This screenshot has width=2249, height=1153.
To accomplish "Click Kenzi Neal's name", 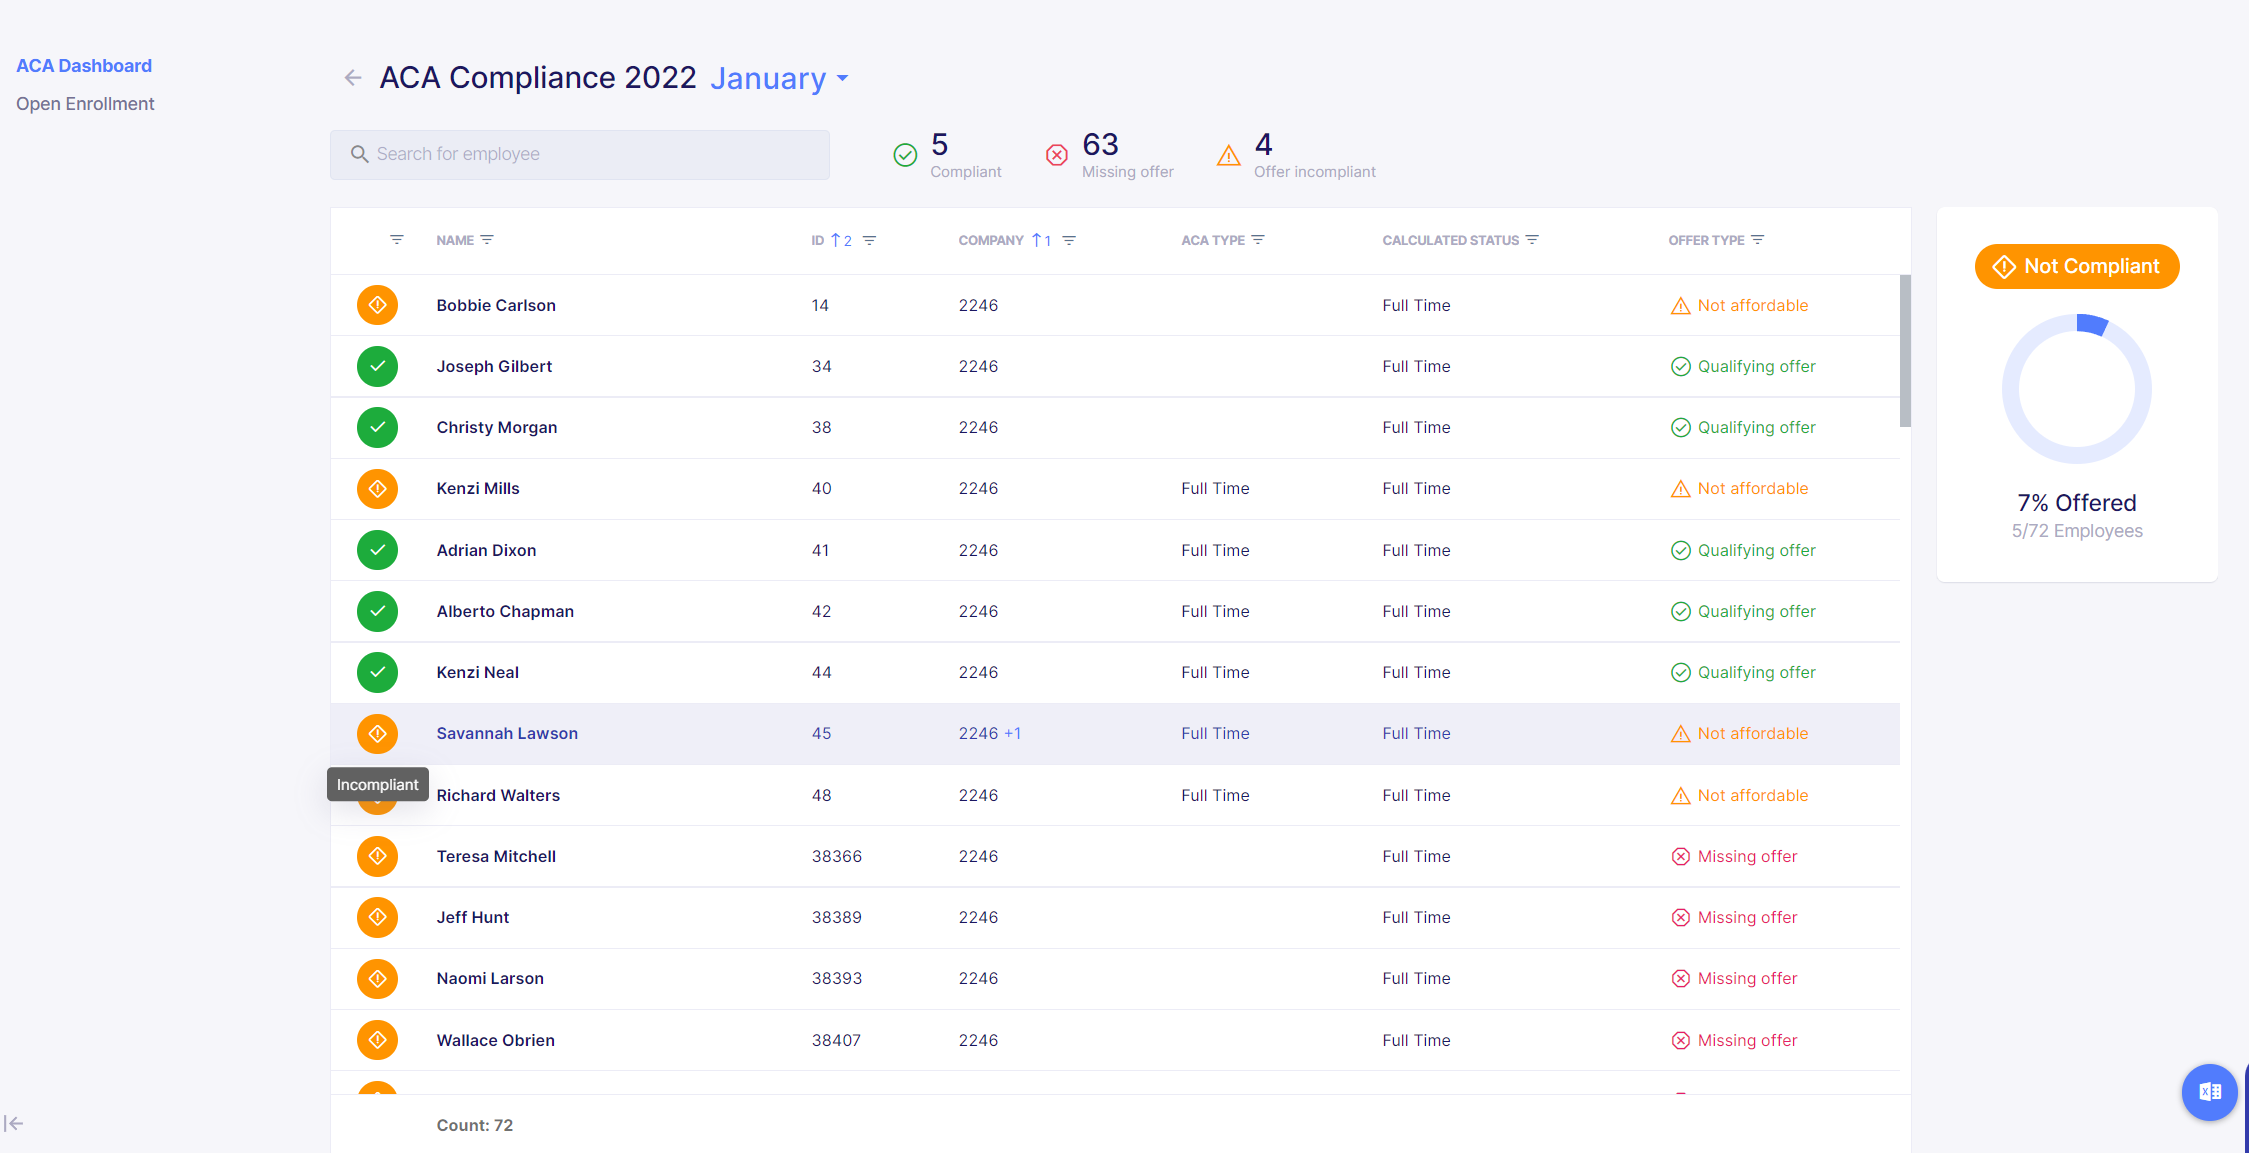I will (477, 672).
